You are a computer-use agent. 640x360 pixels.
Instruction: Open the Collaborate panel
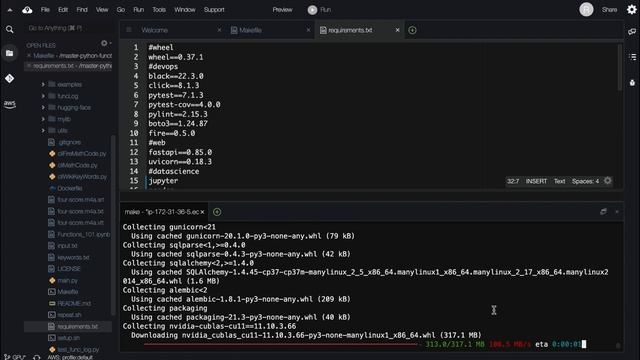point(632,31)
